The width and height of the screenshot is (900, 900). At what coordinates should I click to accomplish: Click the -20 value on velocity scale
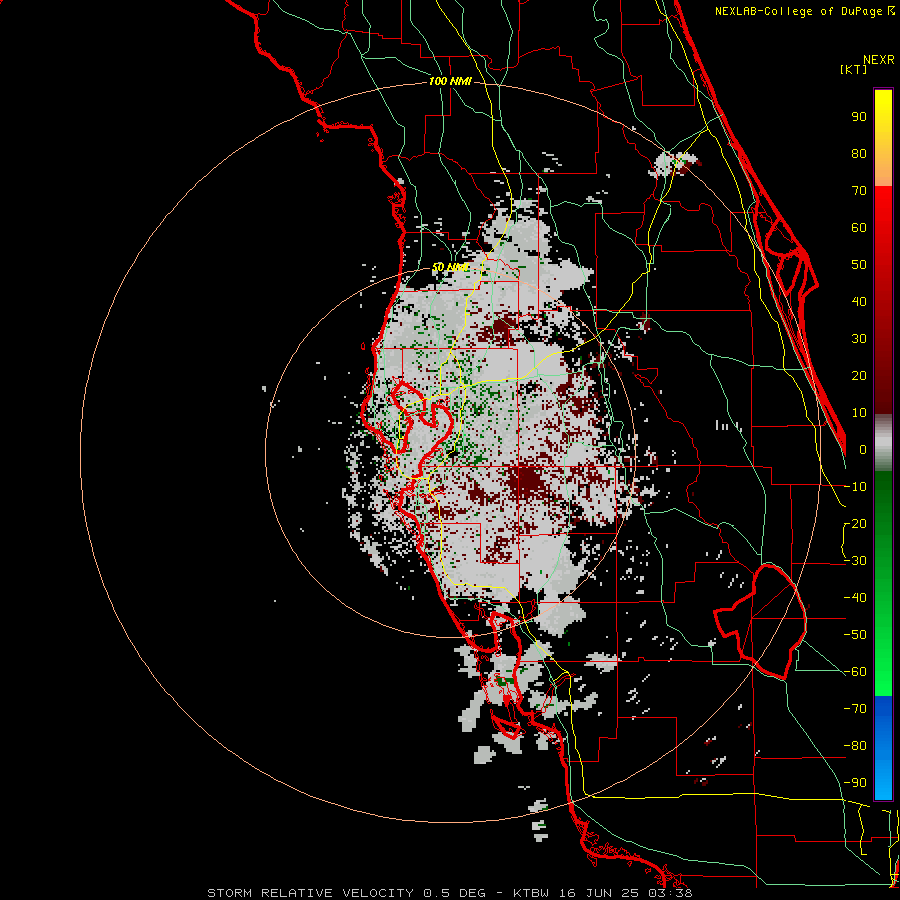coord(855,523)
